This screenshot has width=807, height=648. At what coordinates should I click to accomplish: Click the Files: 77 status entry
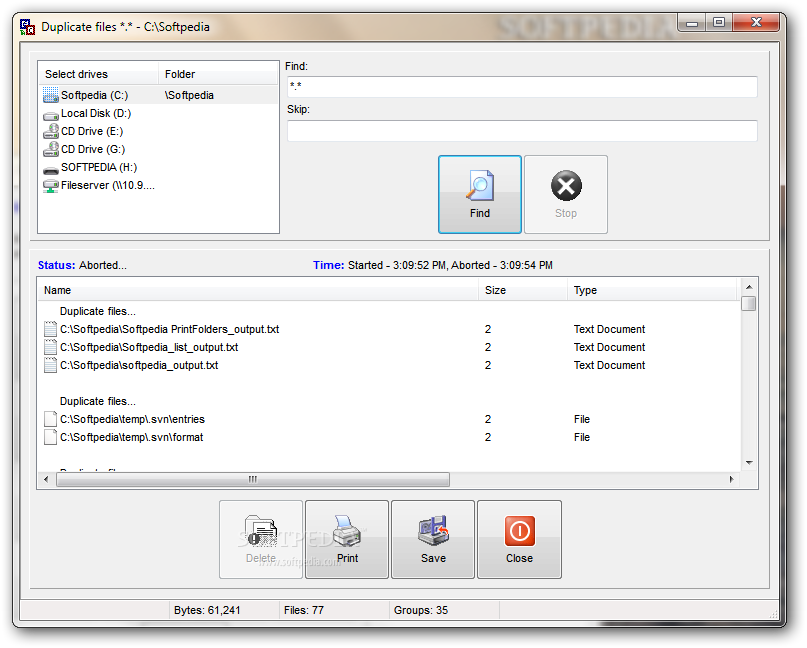coord(304,610)
